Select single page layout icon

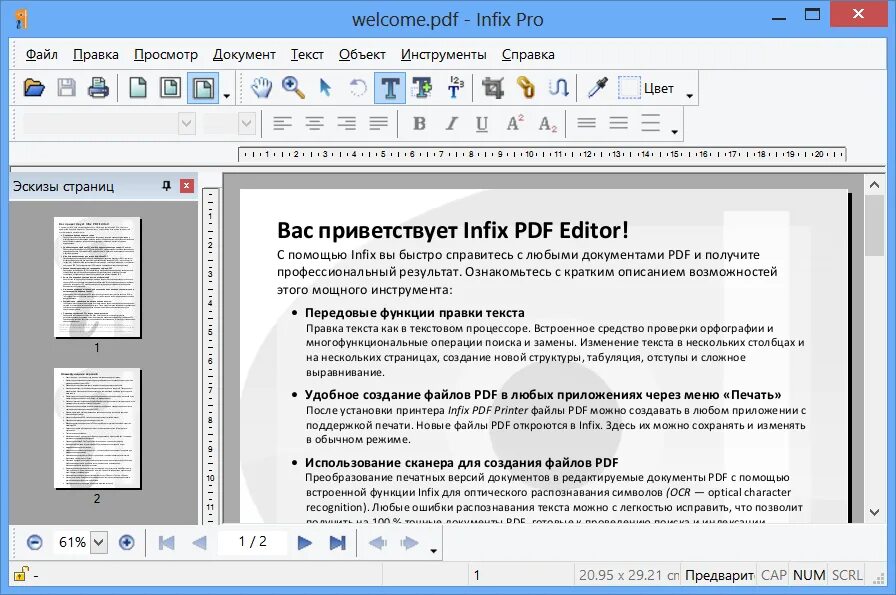tap(138, 88)
